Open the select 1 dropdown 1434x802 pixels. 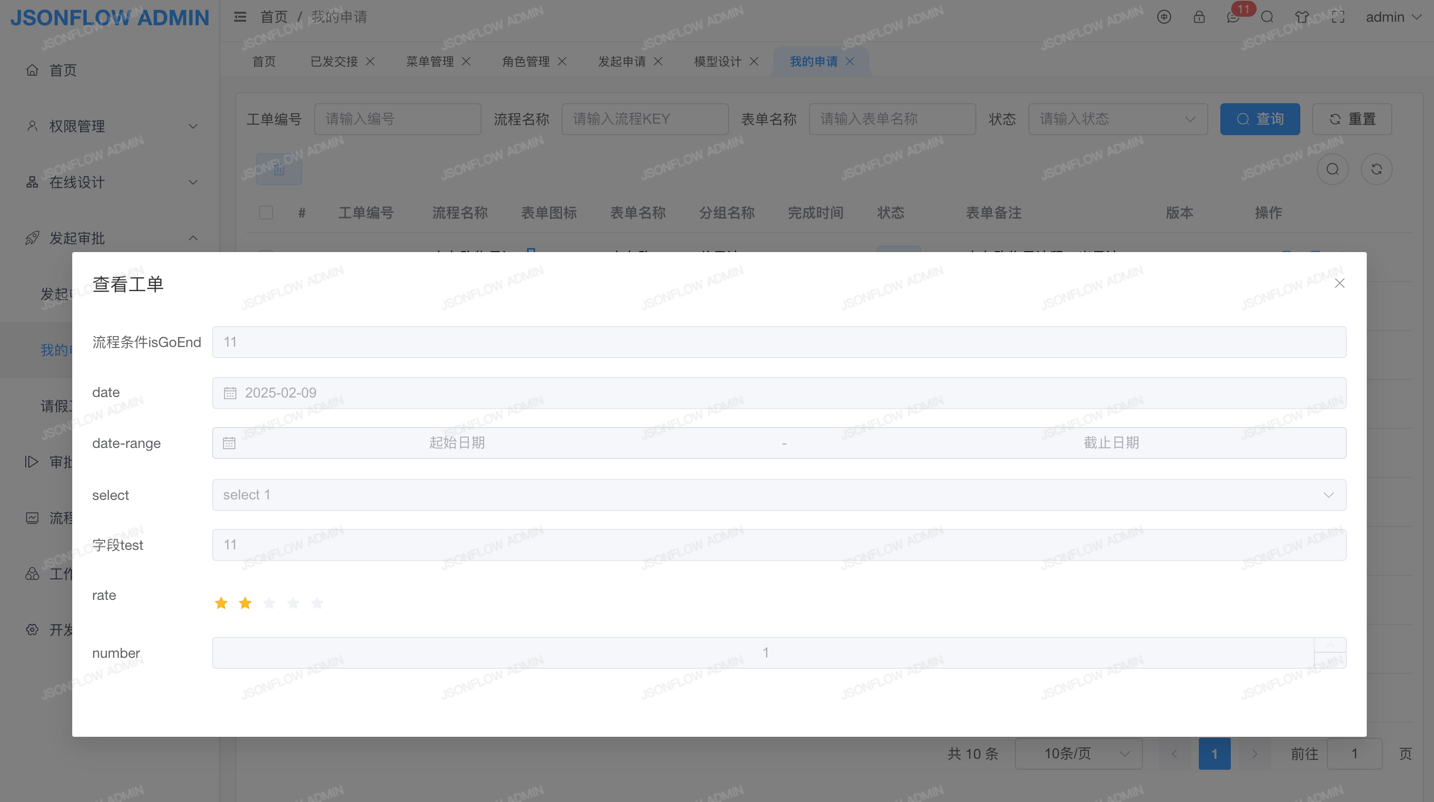coord(778,495)
